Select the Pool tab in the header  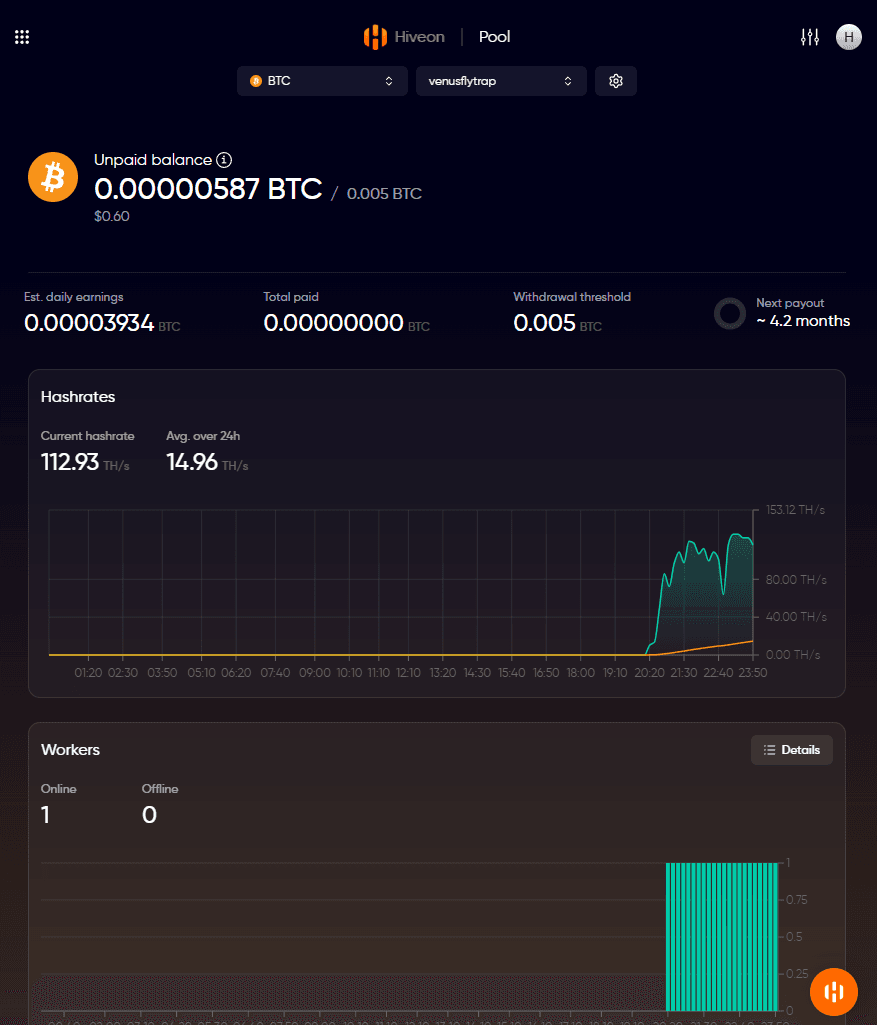494,36
